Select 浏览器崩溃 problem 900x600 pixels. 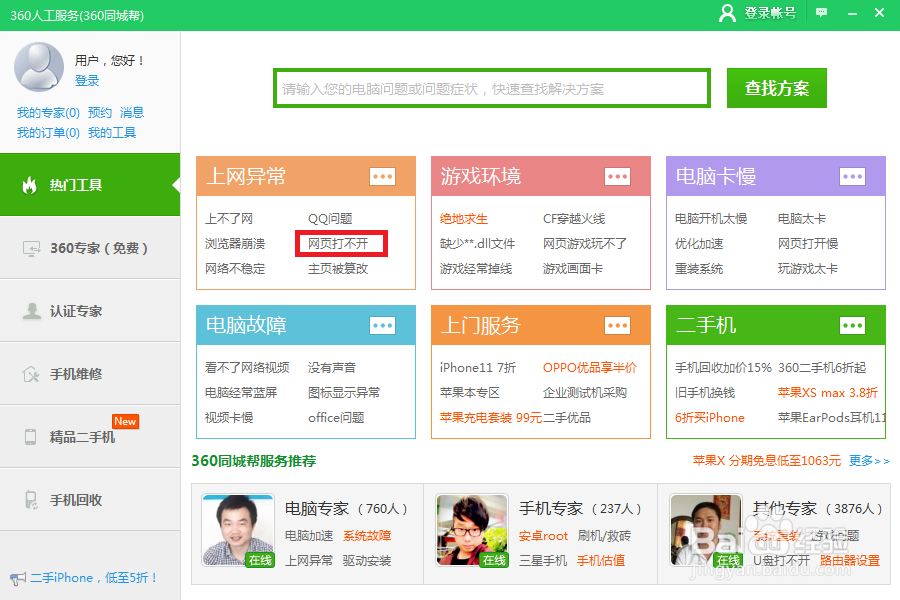pyautogui.click(x=235, y=243)
